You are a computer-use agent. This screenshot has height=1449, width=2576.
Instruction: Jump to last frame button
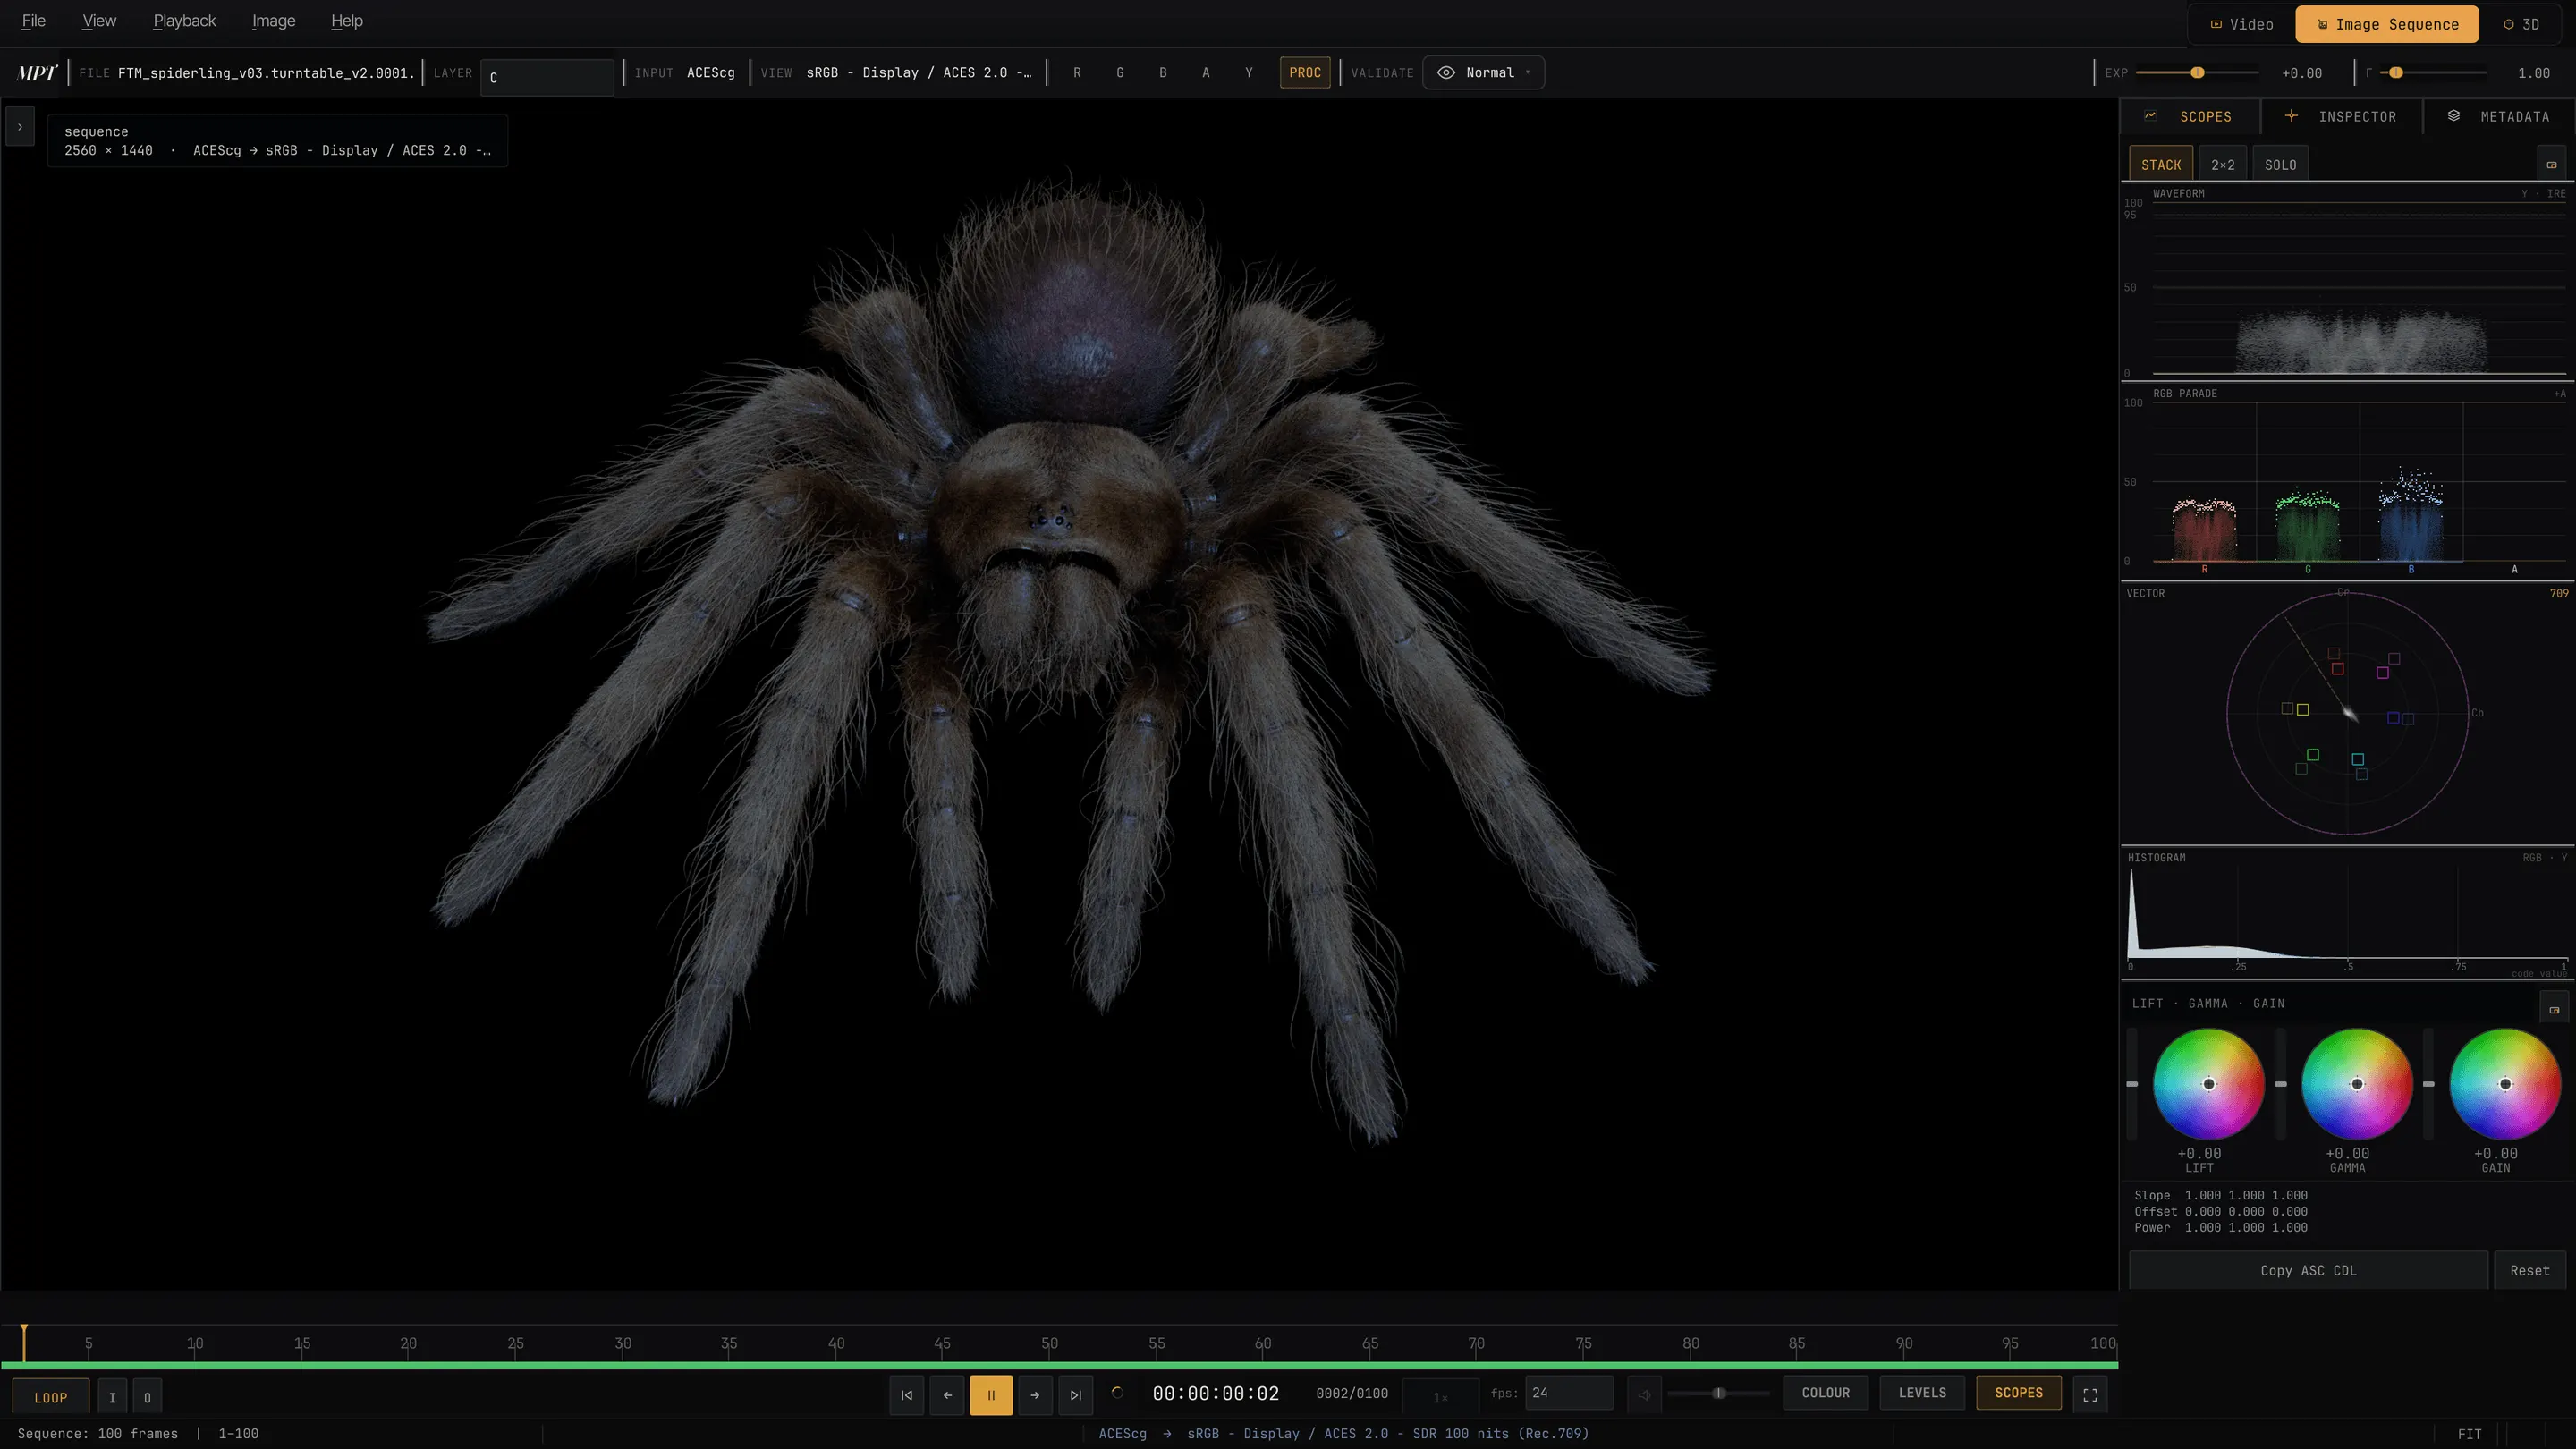point(1076,1395)
